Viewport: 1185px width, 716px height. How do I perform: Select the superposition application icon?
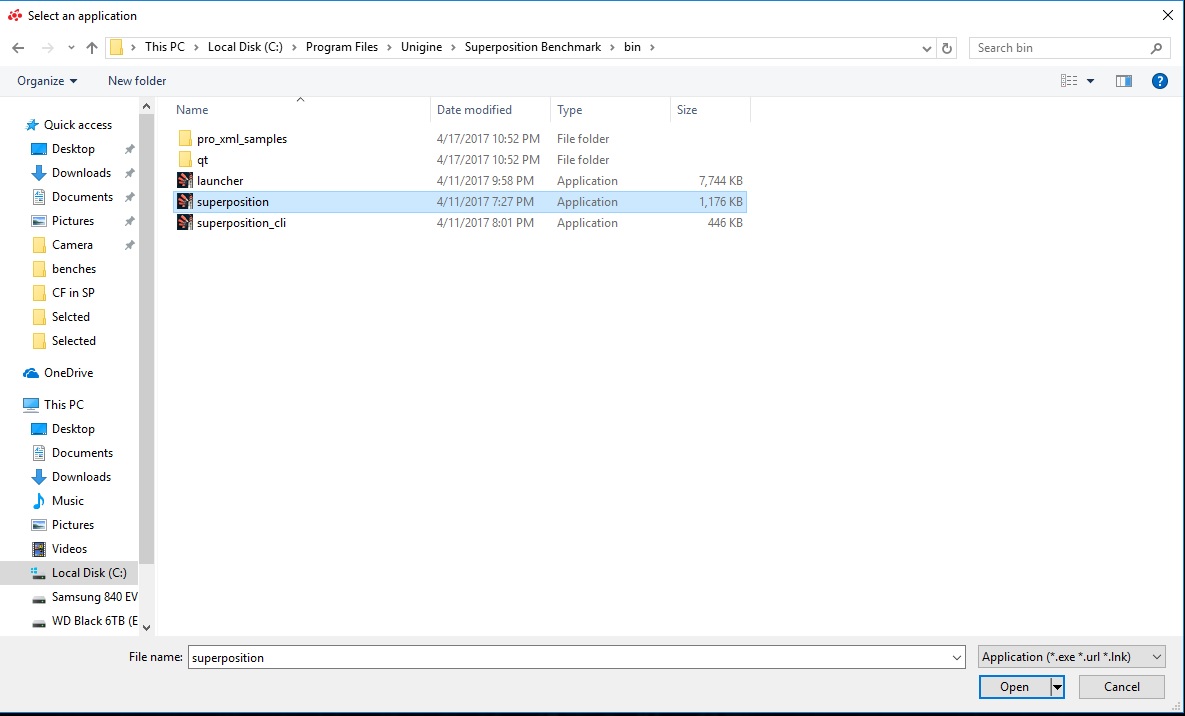coord(184,202)
